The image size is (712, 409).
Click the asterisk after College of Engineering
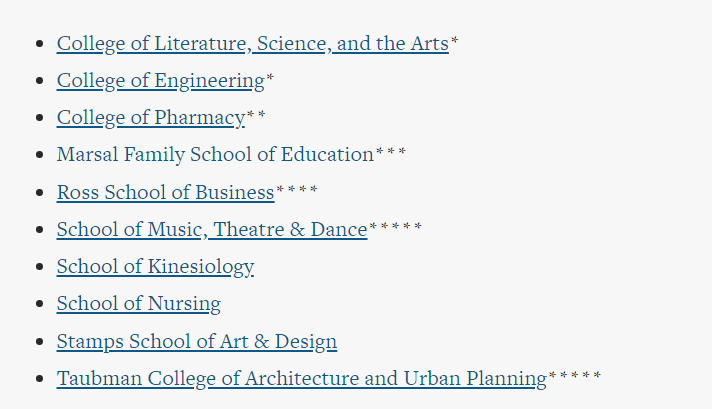(270, 78)
